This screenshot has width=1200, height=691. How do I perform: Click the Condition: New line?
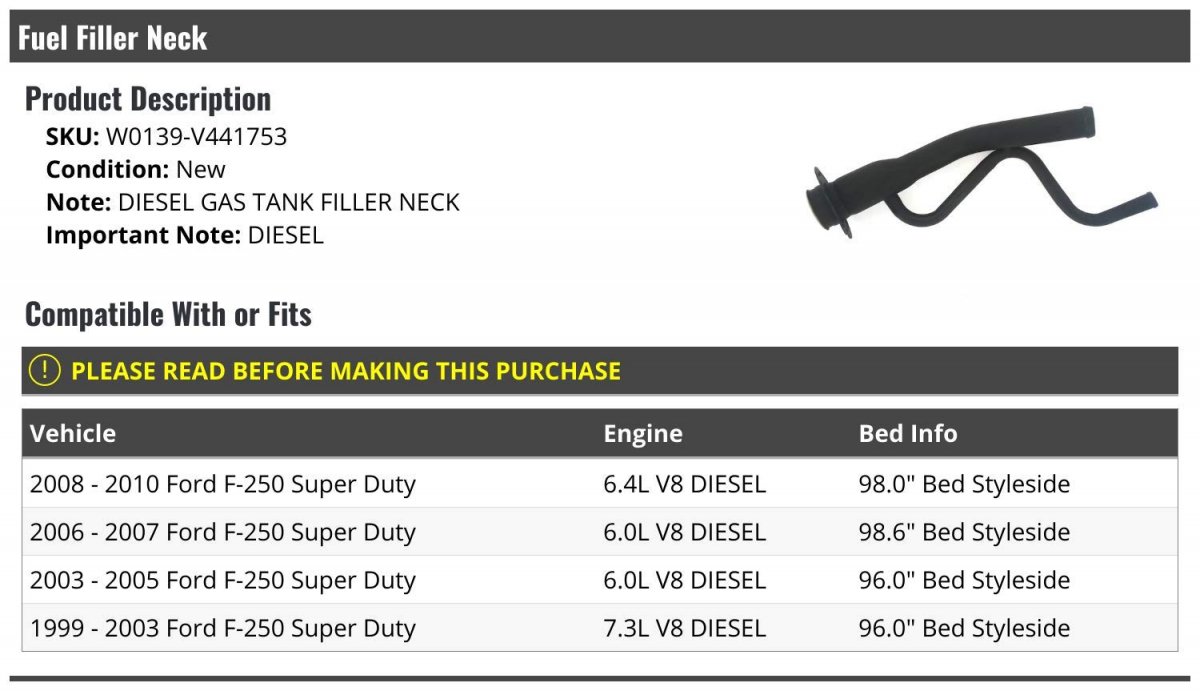136,170
